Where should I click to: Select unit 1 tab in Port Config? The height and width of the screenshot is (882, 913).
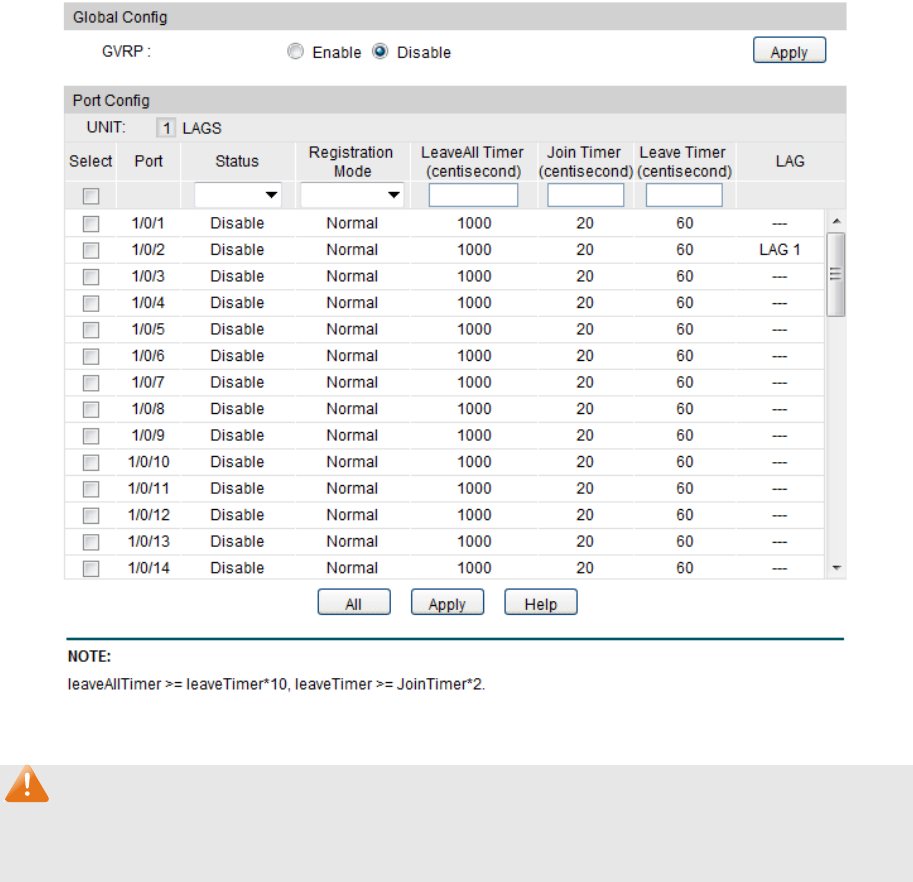coord(166,128)
